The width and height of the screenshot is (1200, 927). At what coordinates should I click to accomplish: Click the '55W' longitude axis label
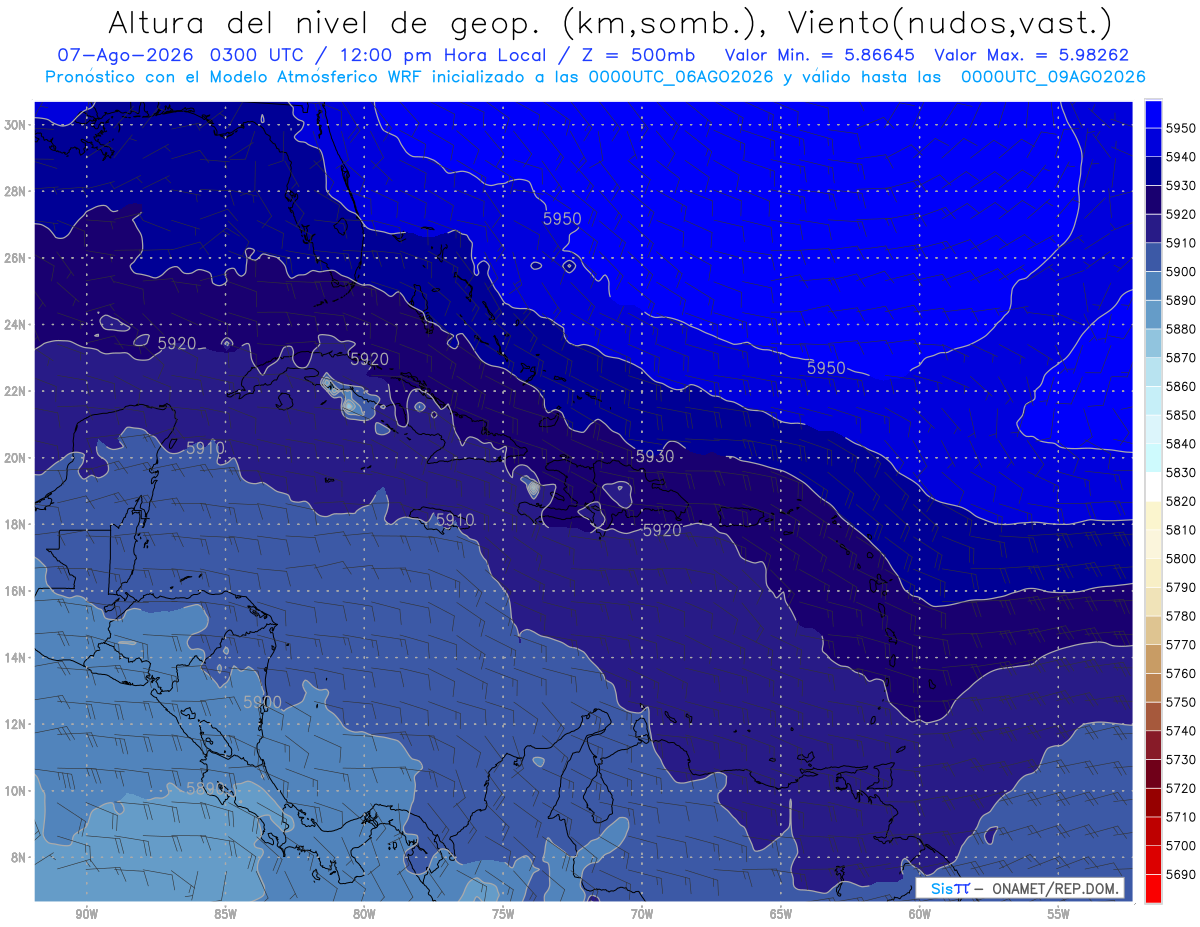(x=1059, y=914)
